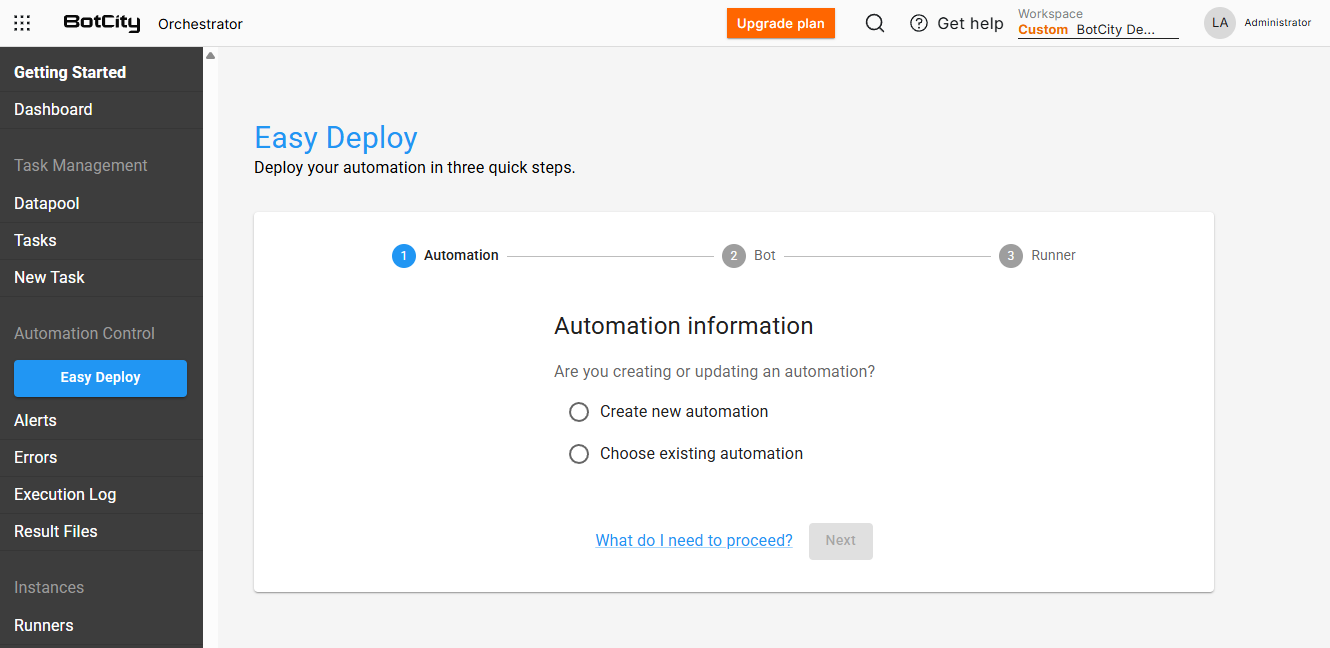
Task: Click the Runner step label
Action: coord(1054,256)
